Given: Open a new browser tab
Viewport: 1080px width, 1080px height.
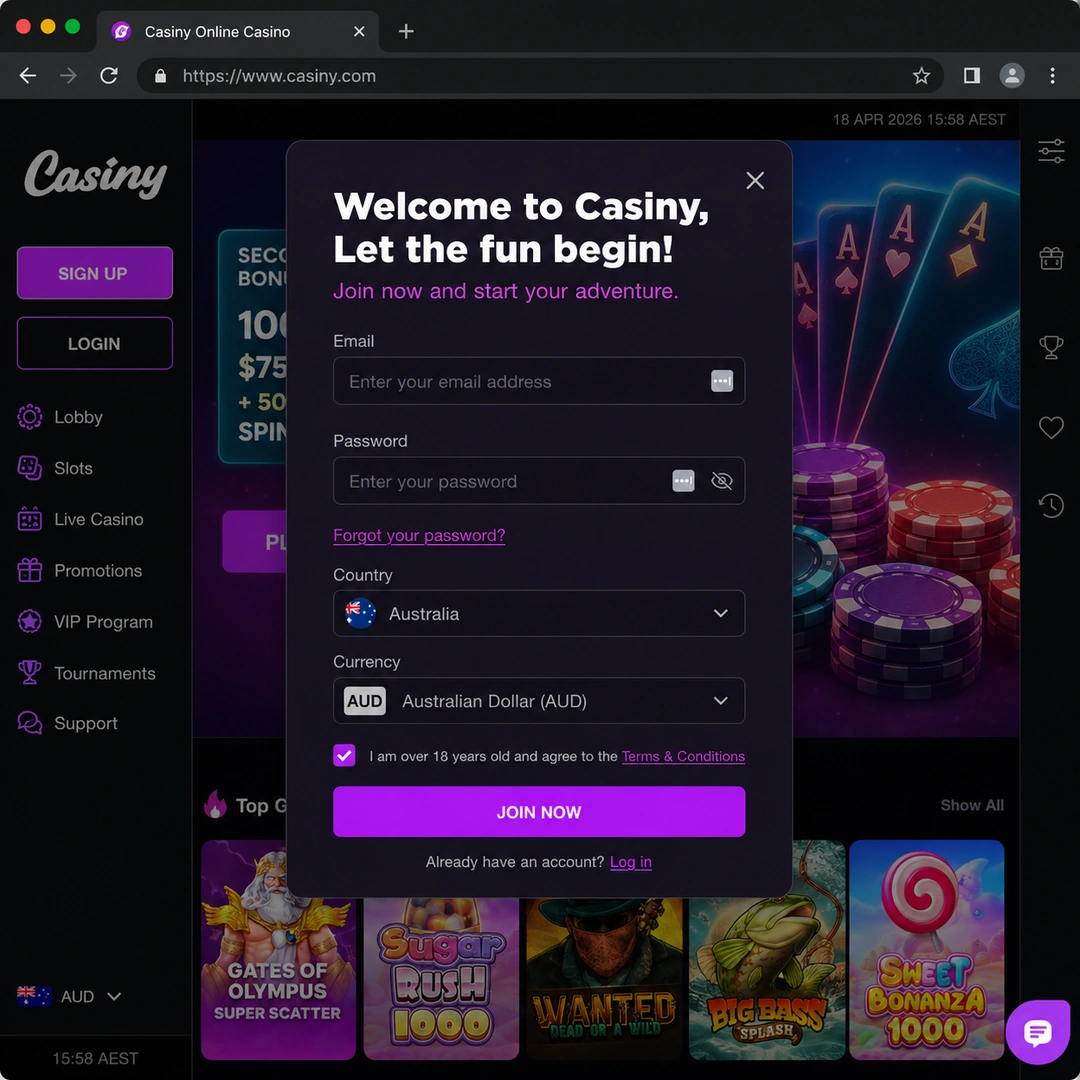Looking at the screenshot, I should 406,31.
